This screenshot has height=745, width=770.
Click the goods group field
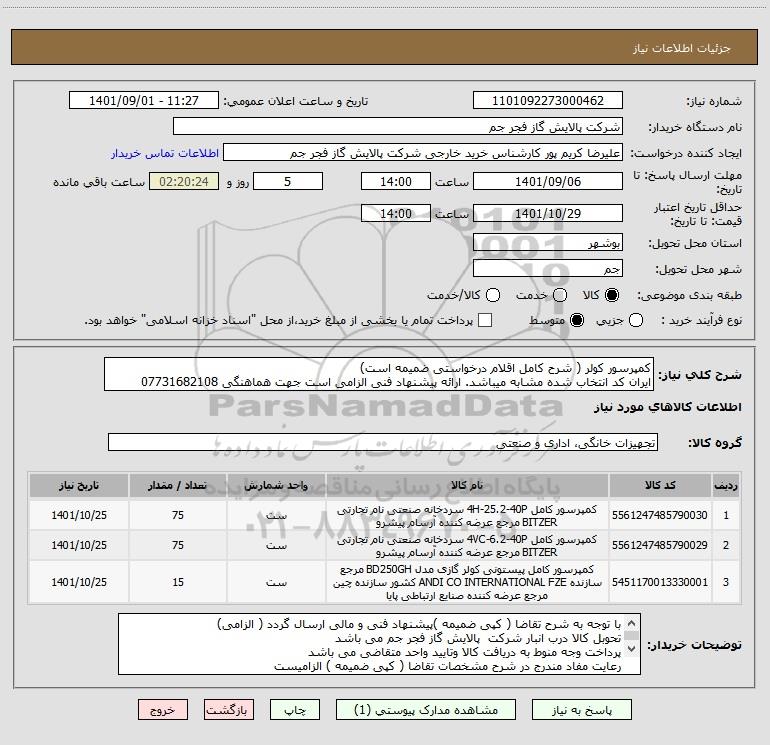coord(383,442)
